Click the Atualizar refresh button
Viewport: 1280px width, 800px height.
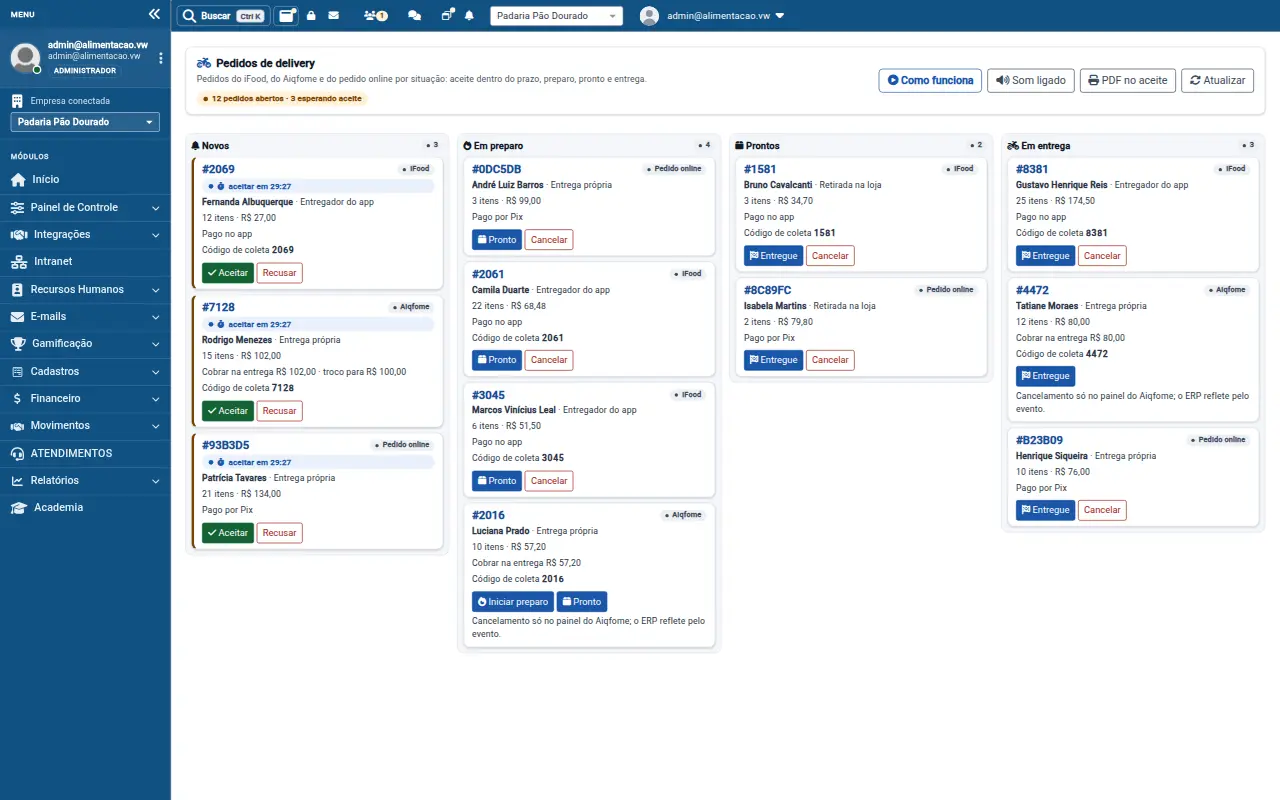(1217, 80)
